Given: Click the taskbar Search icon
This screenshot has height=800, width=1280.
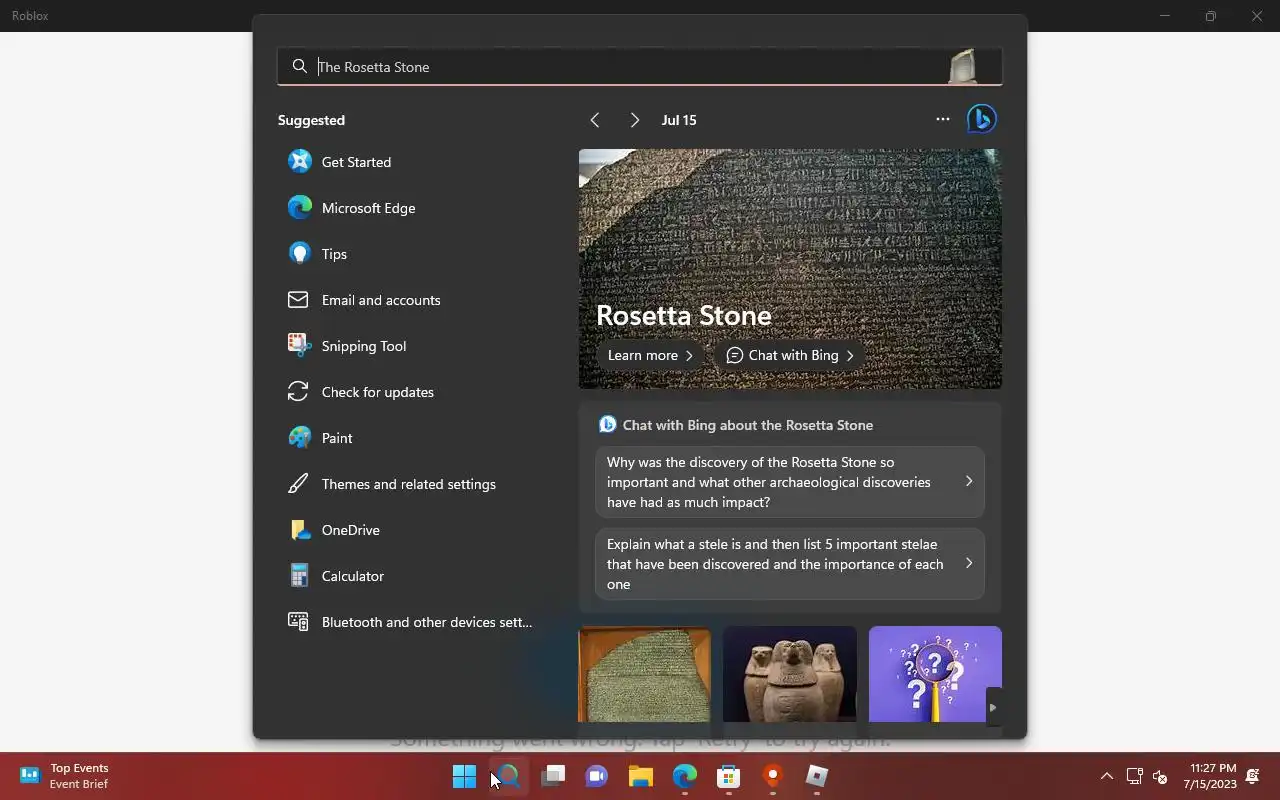Looking at the screenshot, I should coord(508,776).
